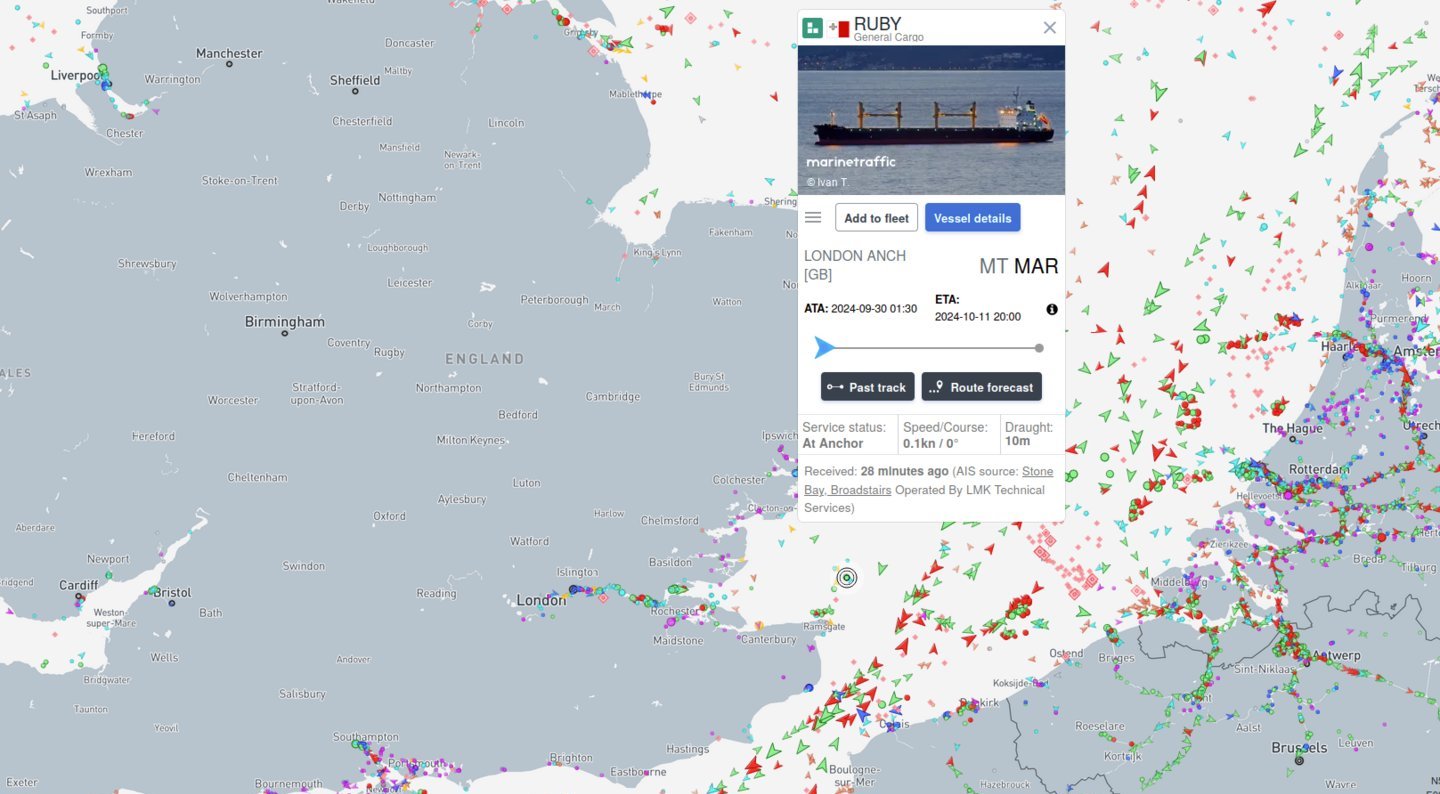This screenshot has height=794, width=1440.
Task: Click The Hague label on map
Action: tap(1292, 428)
